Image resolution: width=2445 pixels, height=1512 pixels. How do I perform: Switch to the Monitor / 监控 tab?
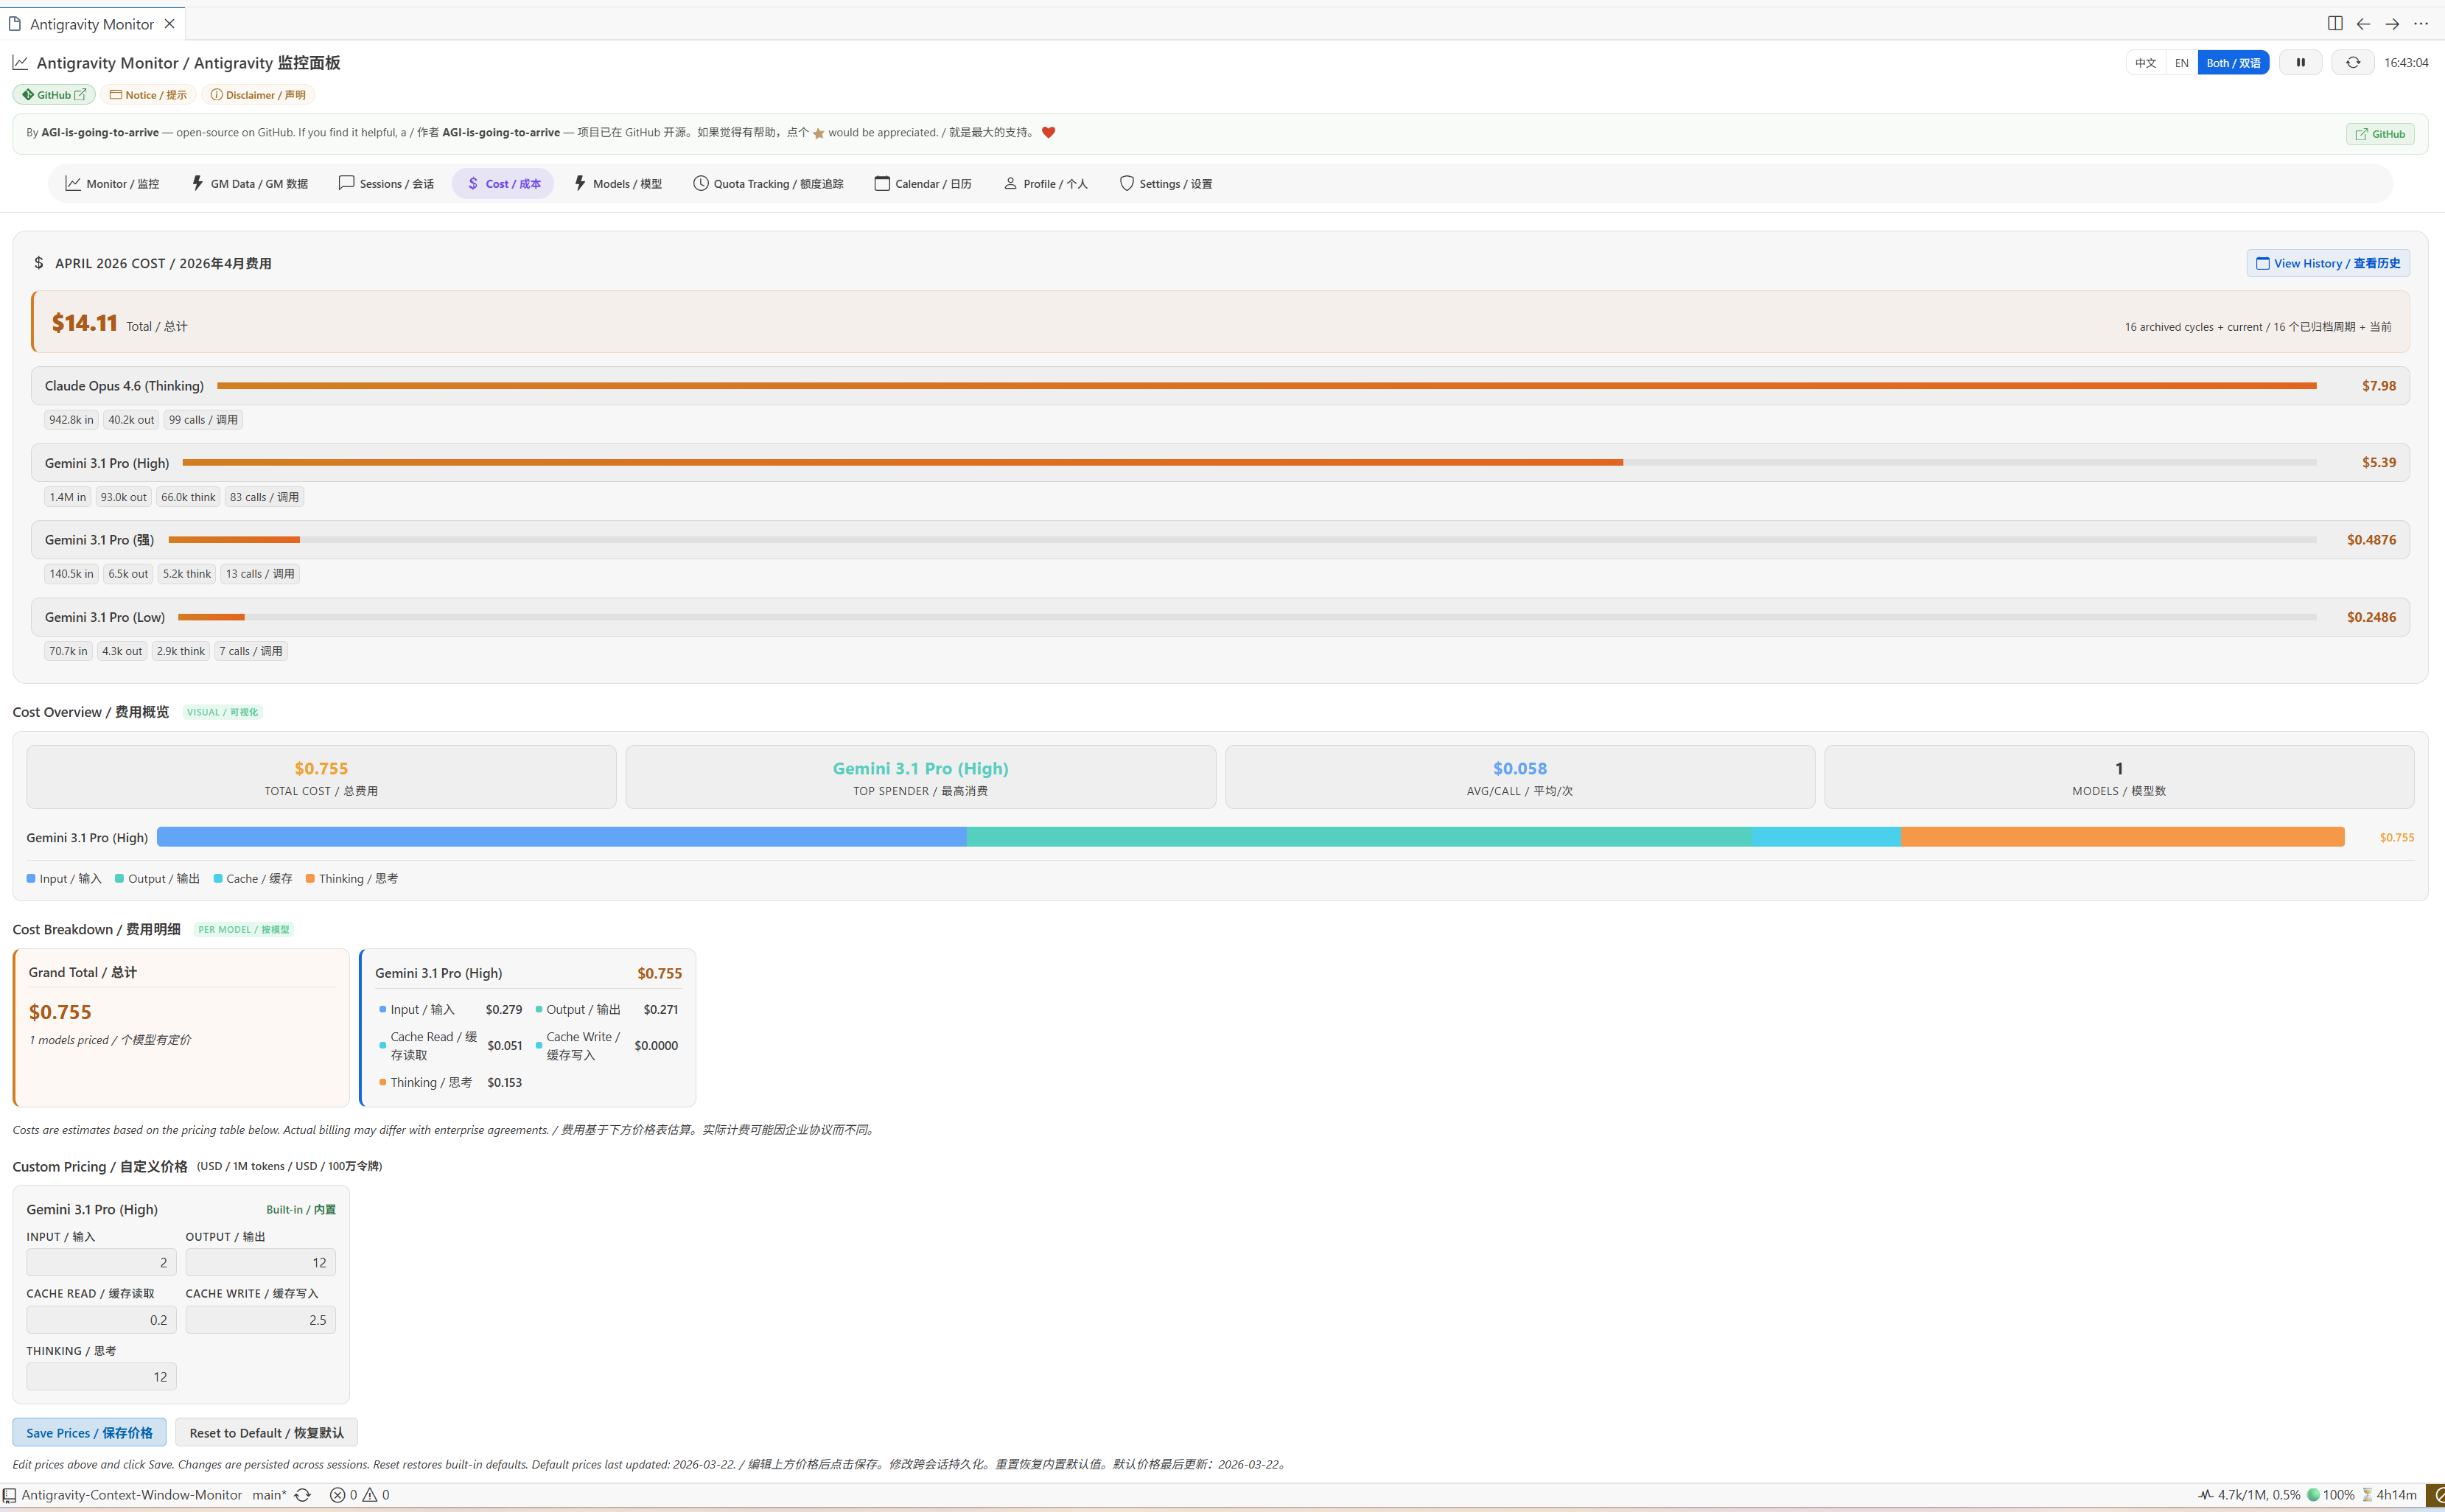point(112,183)
